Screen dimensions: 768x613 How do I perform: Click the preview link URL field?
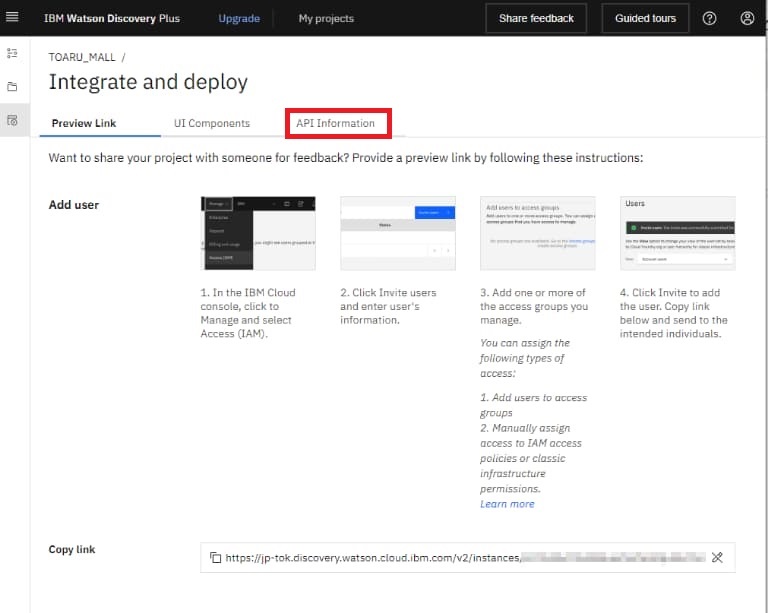(x=460, y=558)
